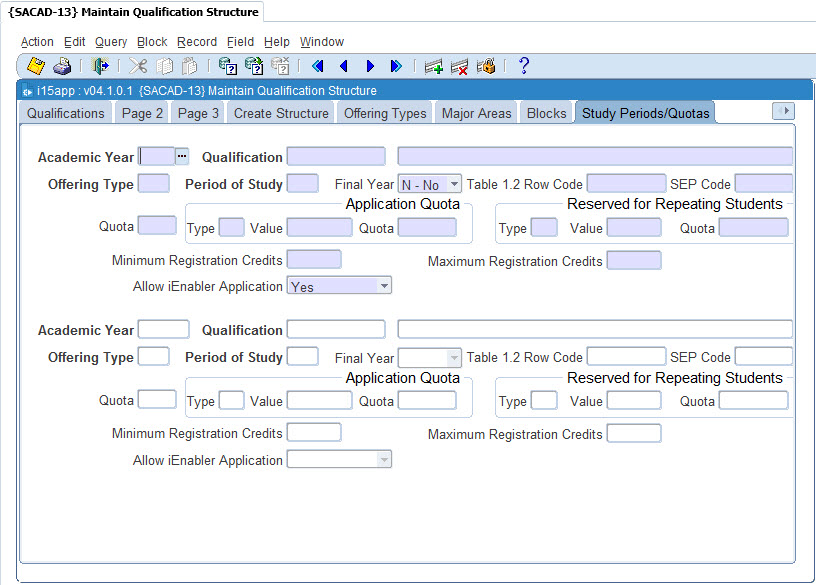Open the Block menu
This screenshot has width=816, height=585.
tap(152, 42)
